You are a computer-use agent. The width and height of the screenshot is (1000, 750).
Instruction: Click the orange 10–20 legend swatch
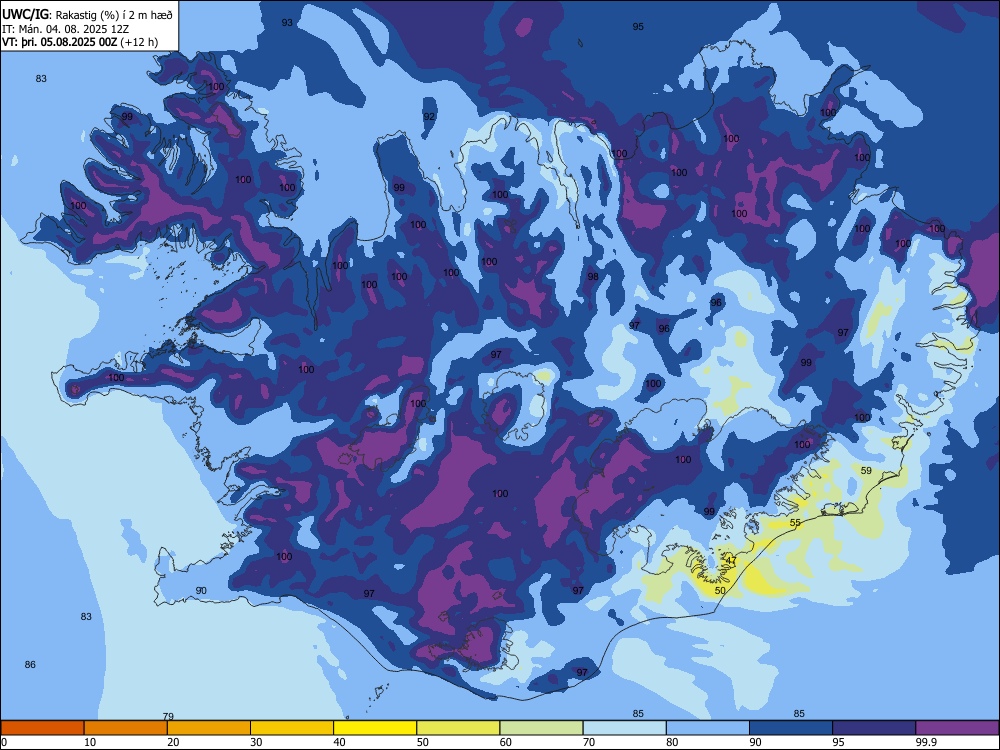[126, 728]
